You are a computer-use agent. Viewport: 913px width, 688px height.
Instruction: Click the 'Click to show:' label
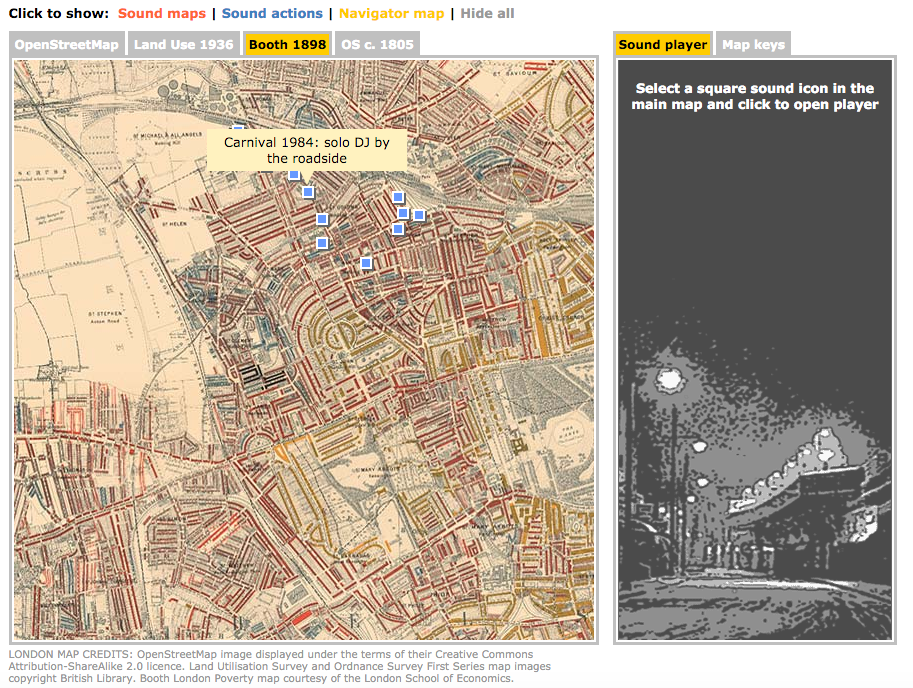(x=59, y=13)
